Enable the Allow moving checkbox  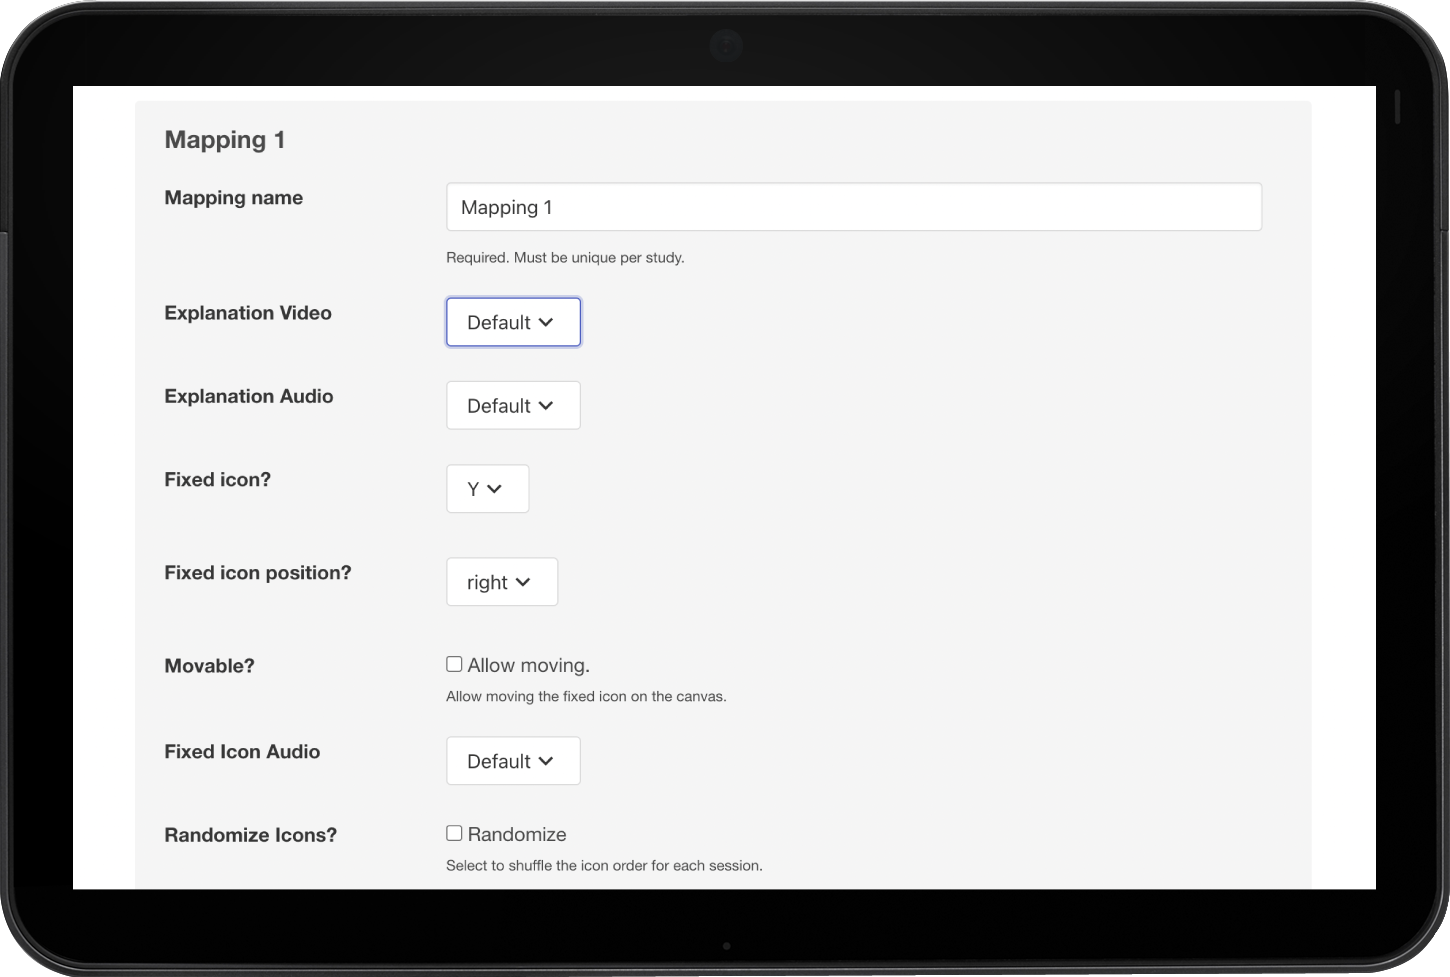point(453,663)
